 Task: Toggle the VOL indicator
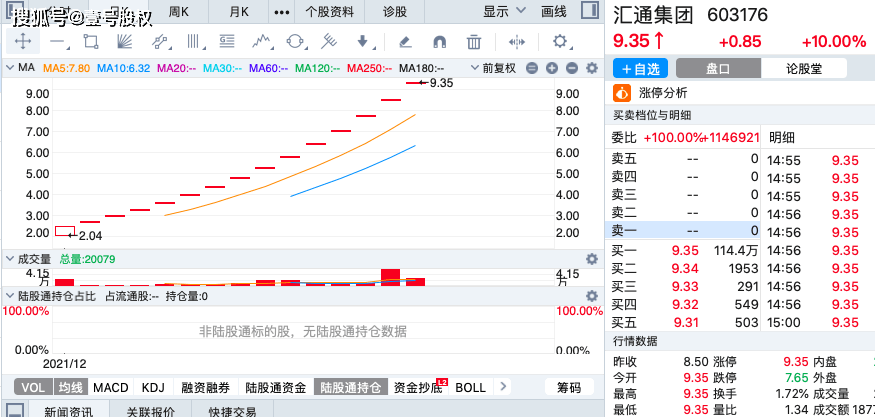[x=33, y=387]
